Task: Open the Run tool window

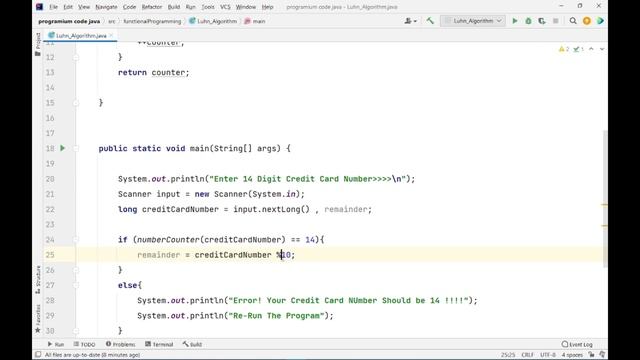Action: (x=56, y=344)
